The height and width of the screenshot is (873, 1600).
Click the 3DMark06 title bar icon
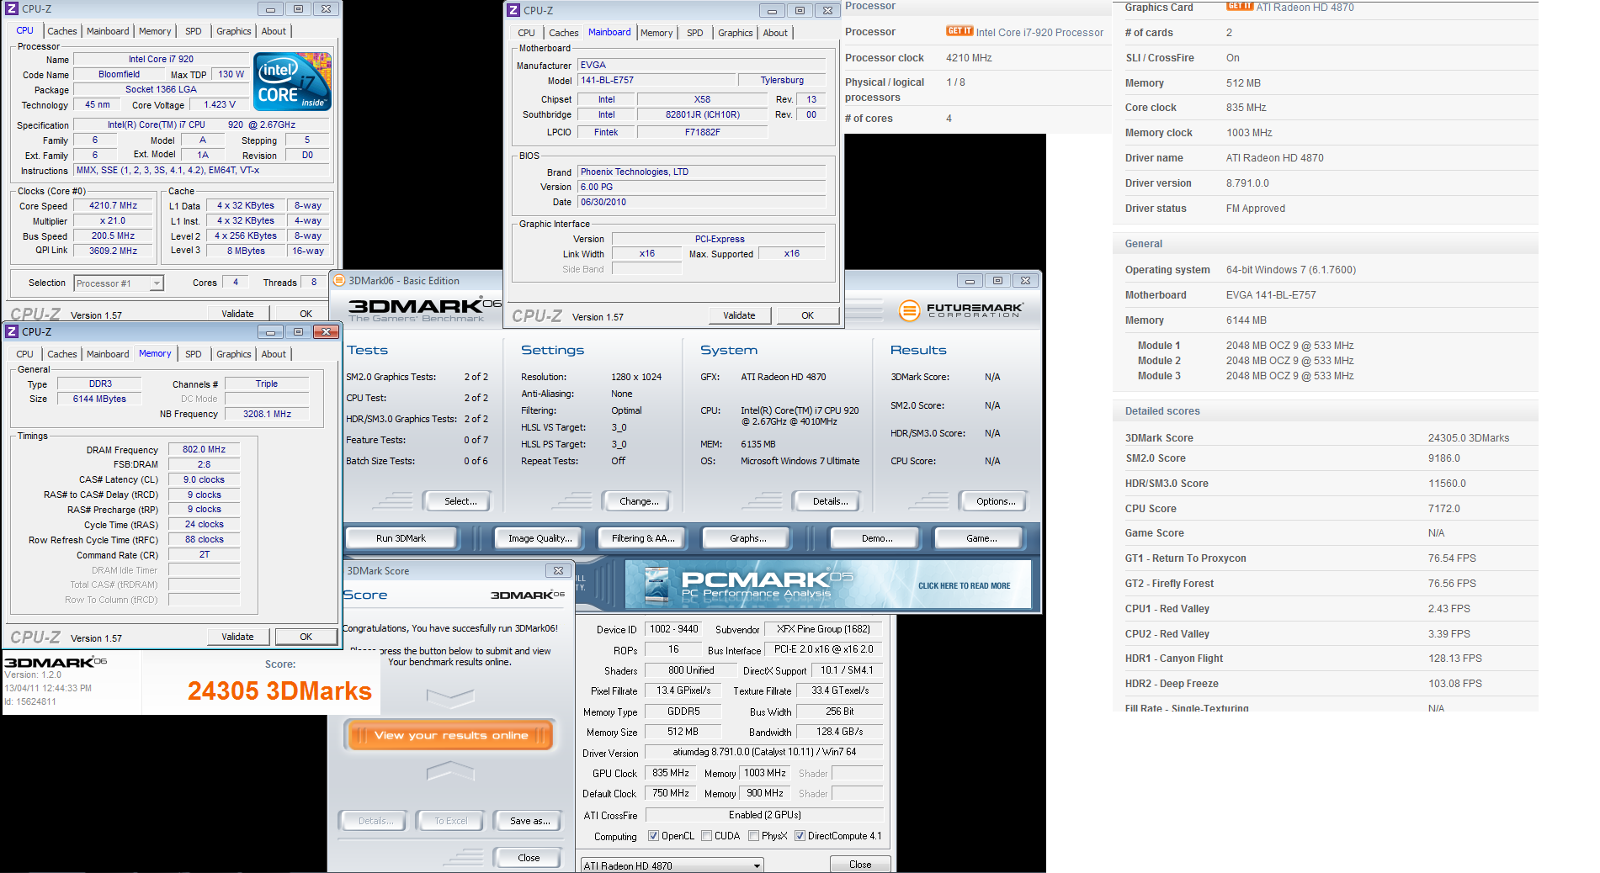click(339, 281)
